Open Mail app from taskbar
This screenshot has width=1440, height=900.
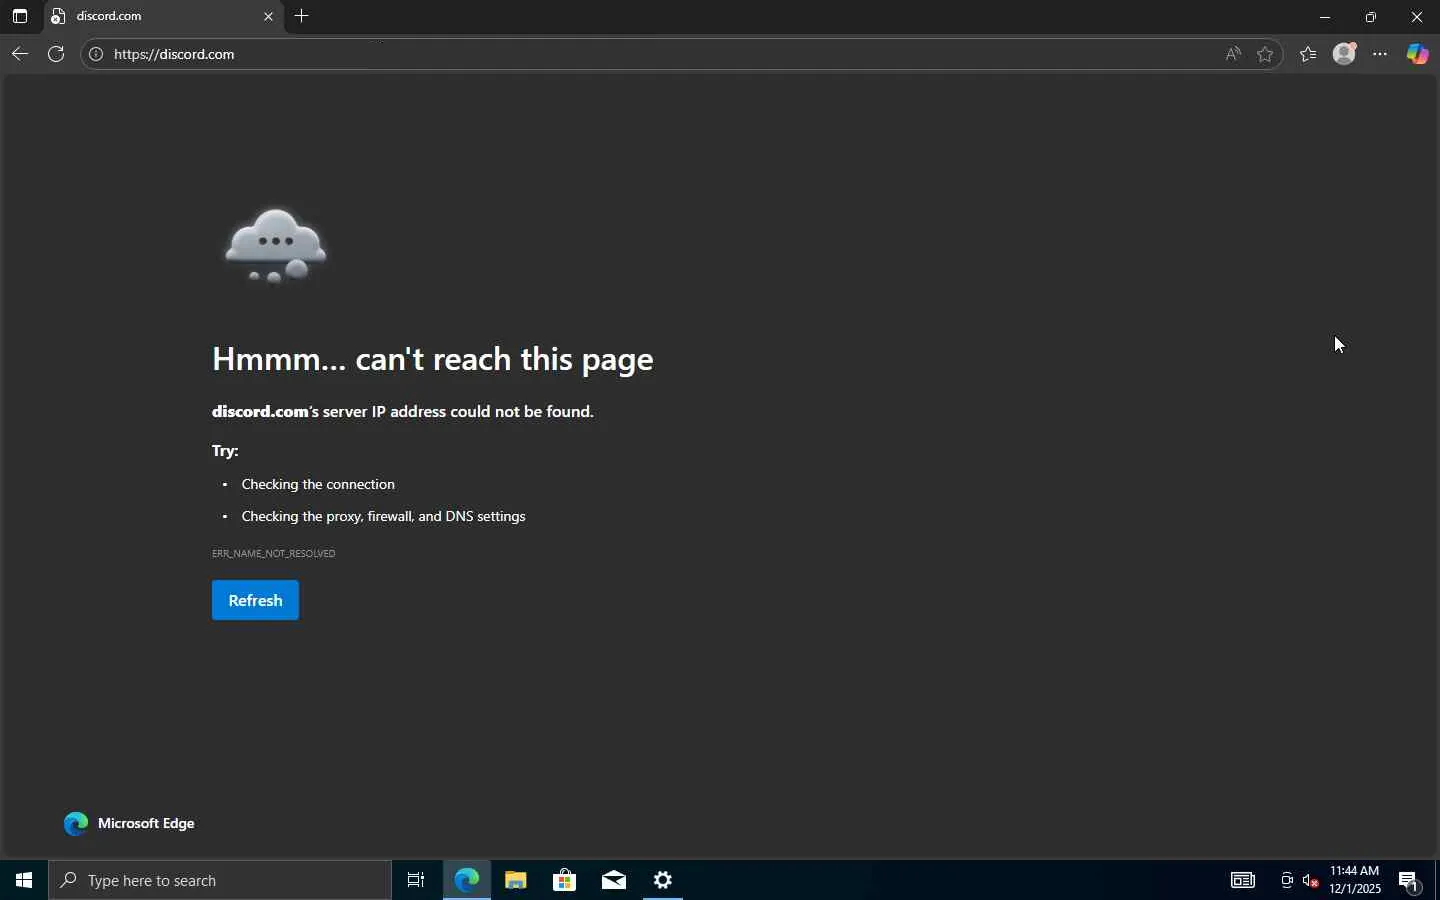[614, 880]
